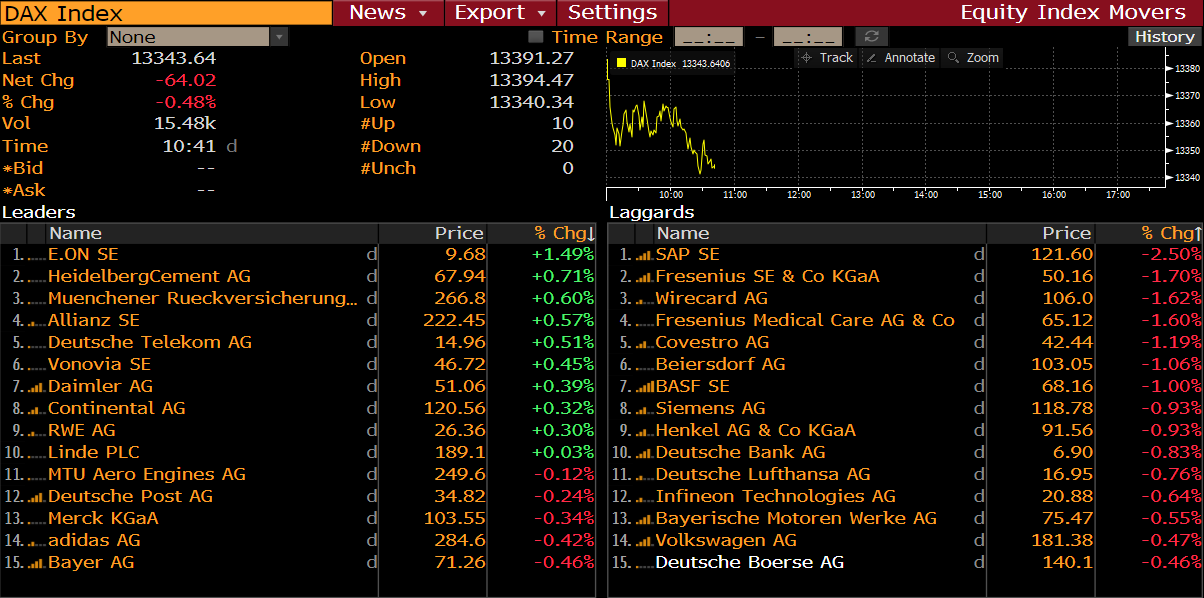
Task: Click the volume bar icon beside RWE AG
Action: pyautogui.click(x=36, y=431)
